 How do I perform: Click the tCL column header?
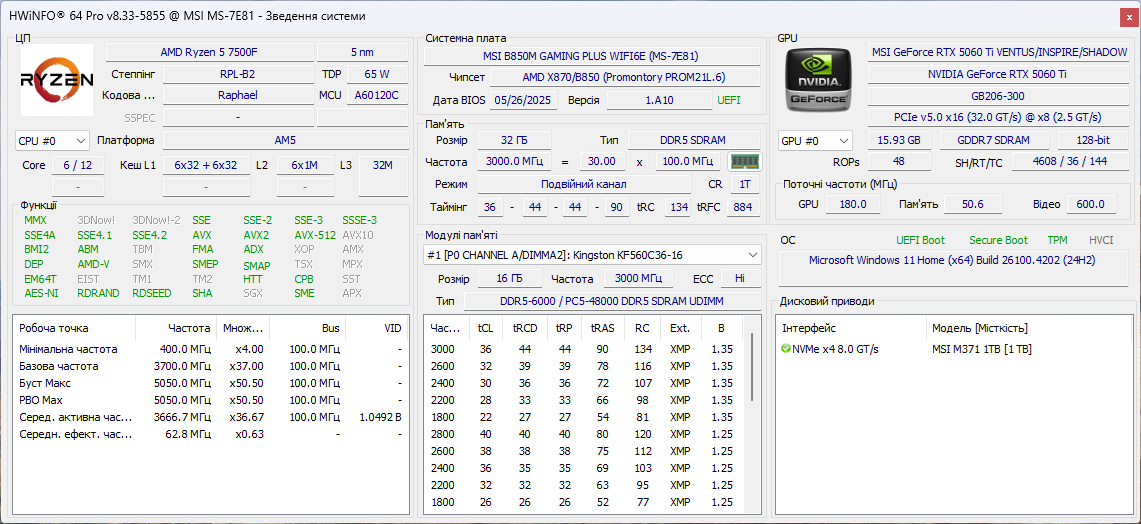(x=485, y=328)
